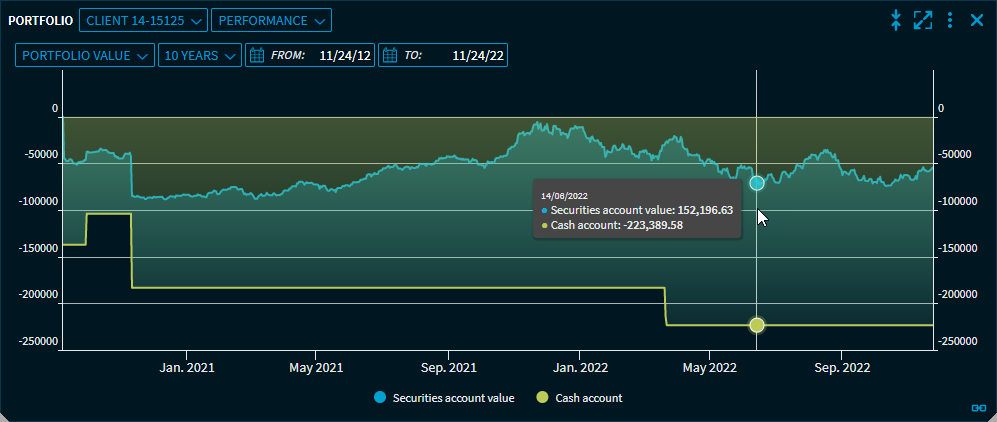Click the securities value marker on chart
The height and width of the screenshot is (422, 997).
757,183
